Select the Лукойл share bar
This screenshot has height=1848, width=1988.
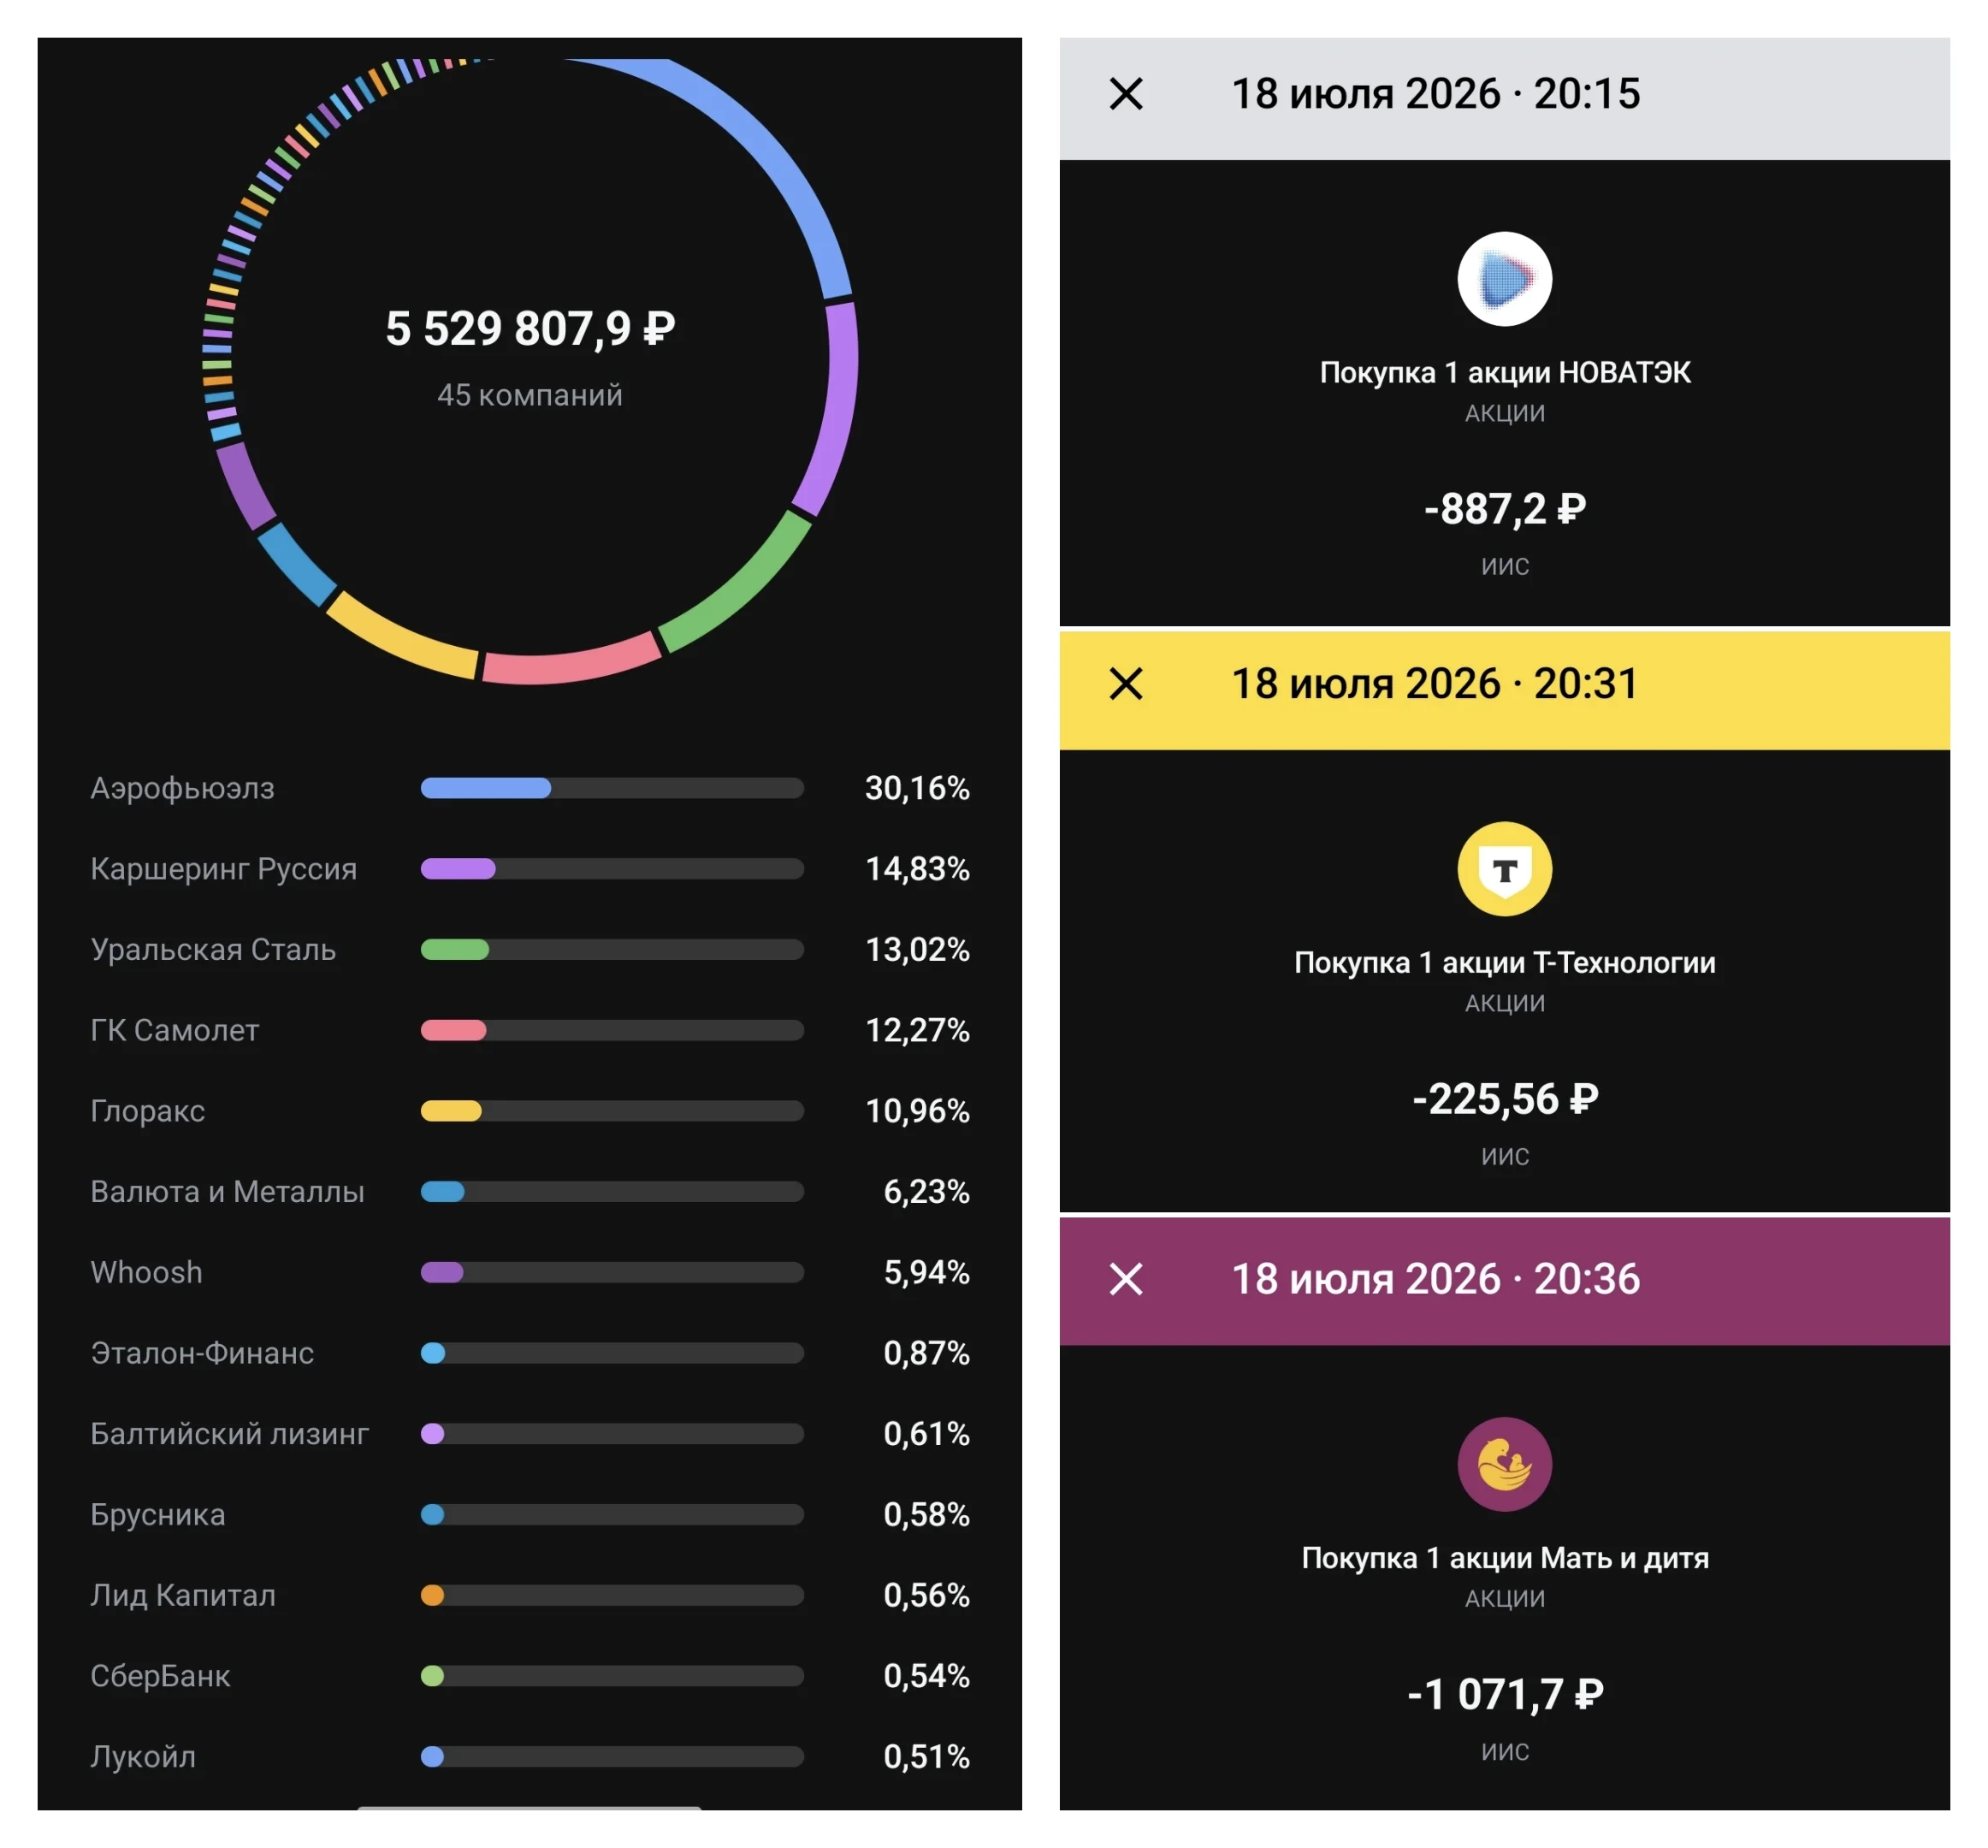coord(612,1756)
